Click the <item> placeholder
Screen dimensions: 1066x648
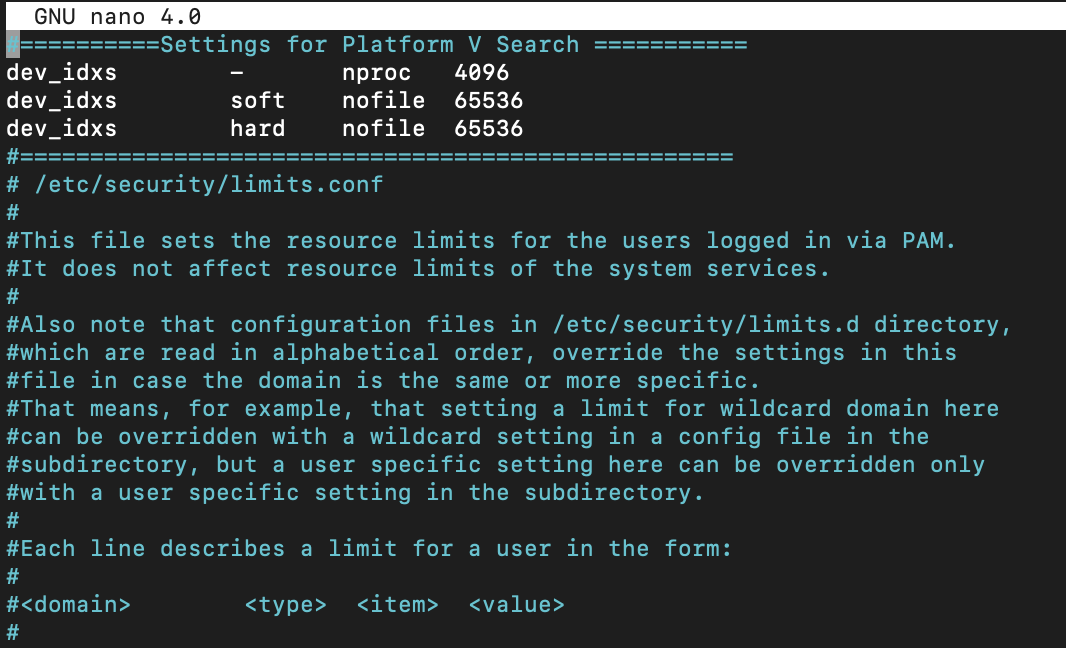point(397,605)
